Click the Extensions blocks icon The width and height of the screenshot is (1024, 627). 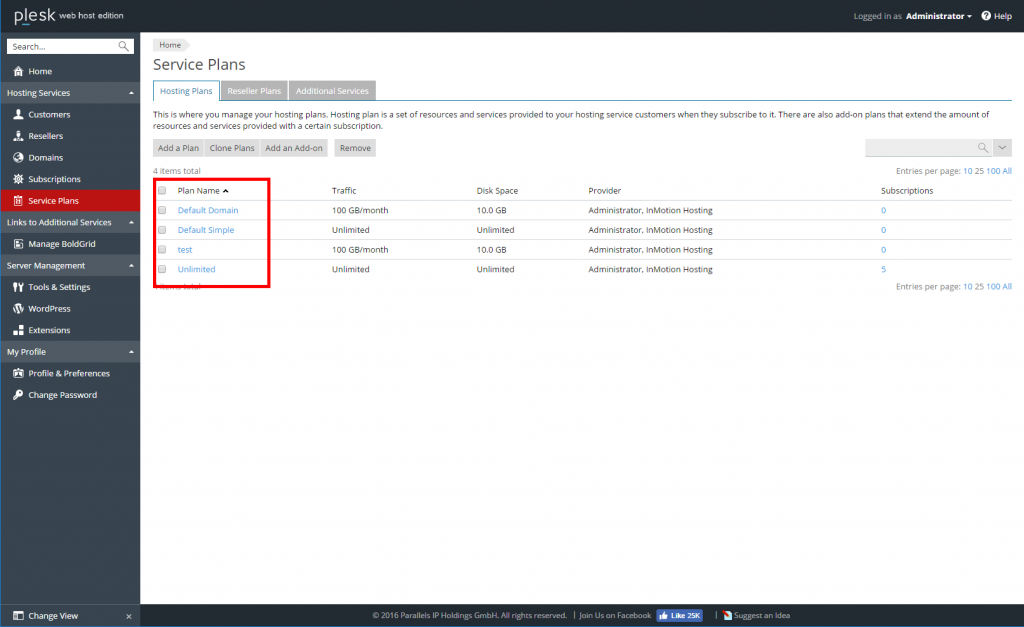coord(18,330)
